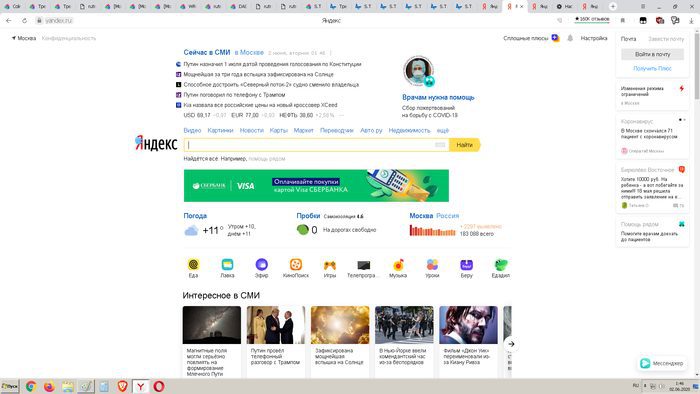
Task: Click the Найти search button
Action: (x=465, y=145)
